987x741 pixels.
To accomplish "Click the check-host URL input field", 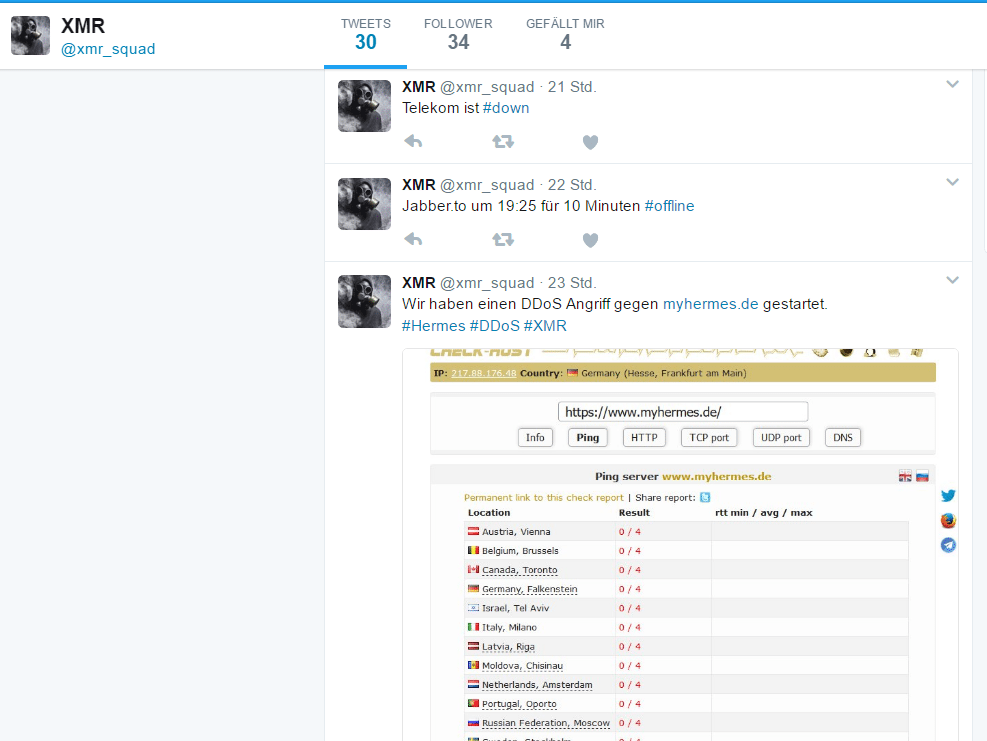I will [x=683, y=412].
